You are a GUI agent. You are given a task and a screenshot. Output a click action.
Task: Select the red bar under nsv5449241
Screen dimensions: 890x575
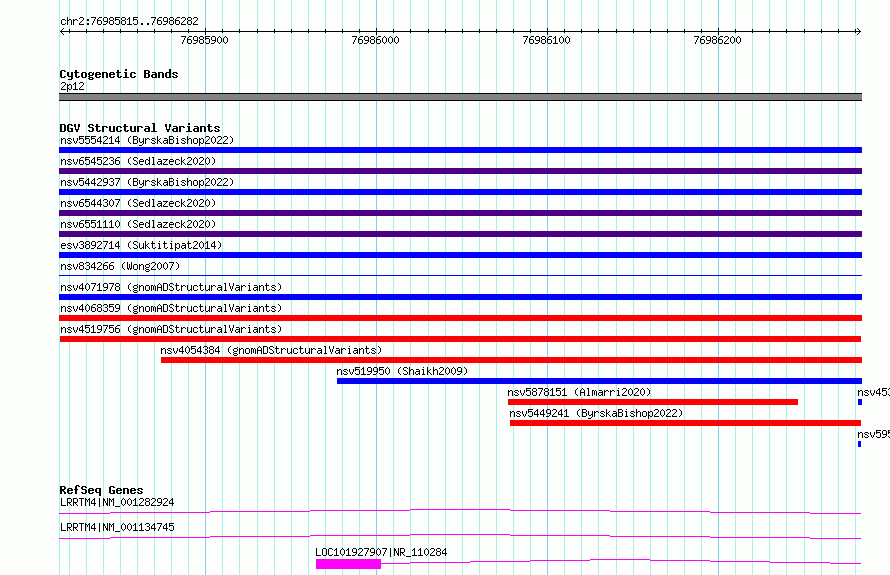pos(686,423)
